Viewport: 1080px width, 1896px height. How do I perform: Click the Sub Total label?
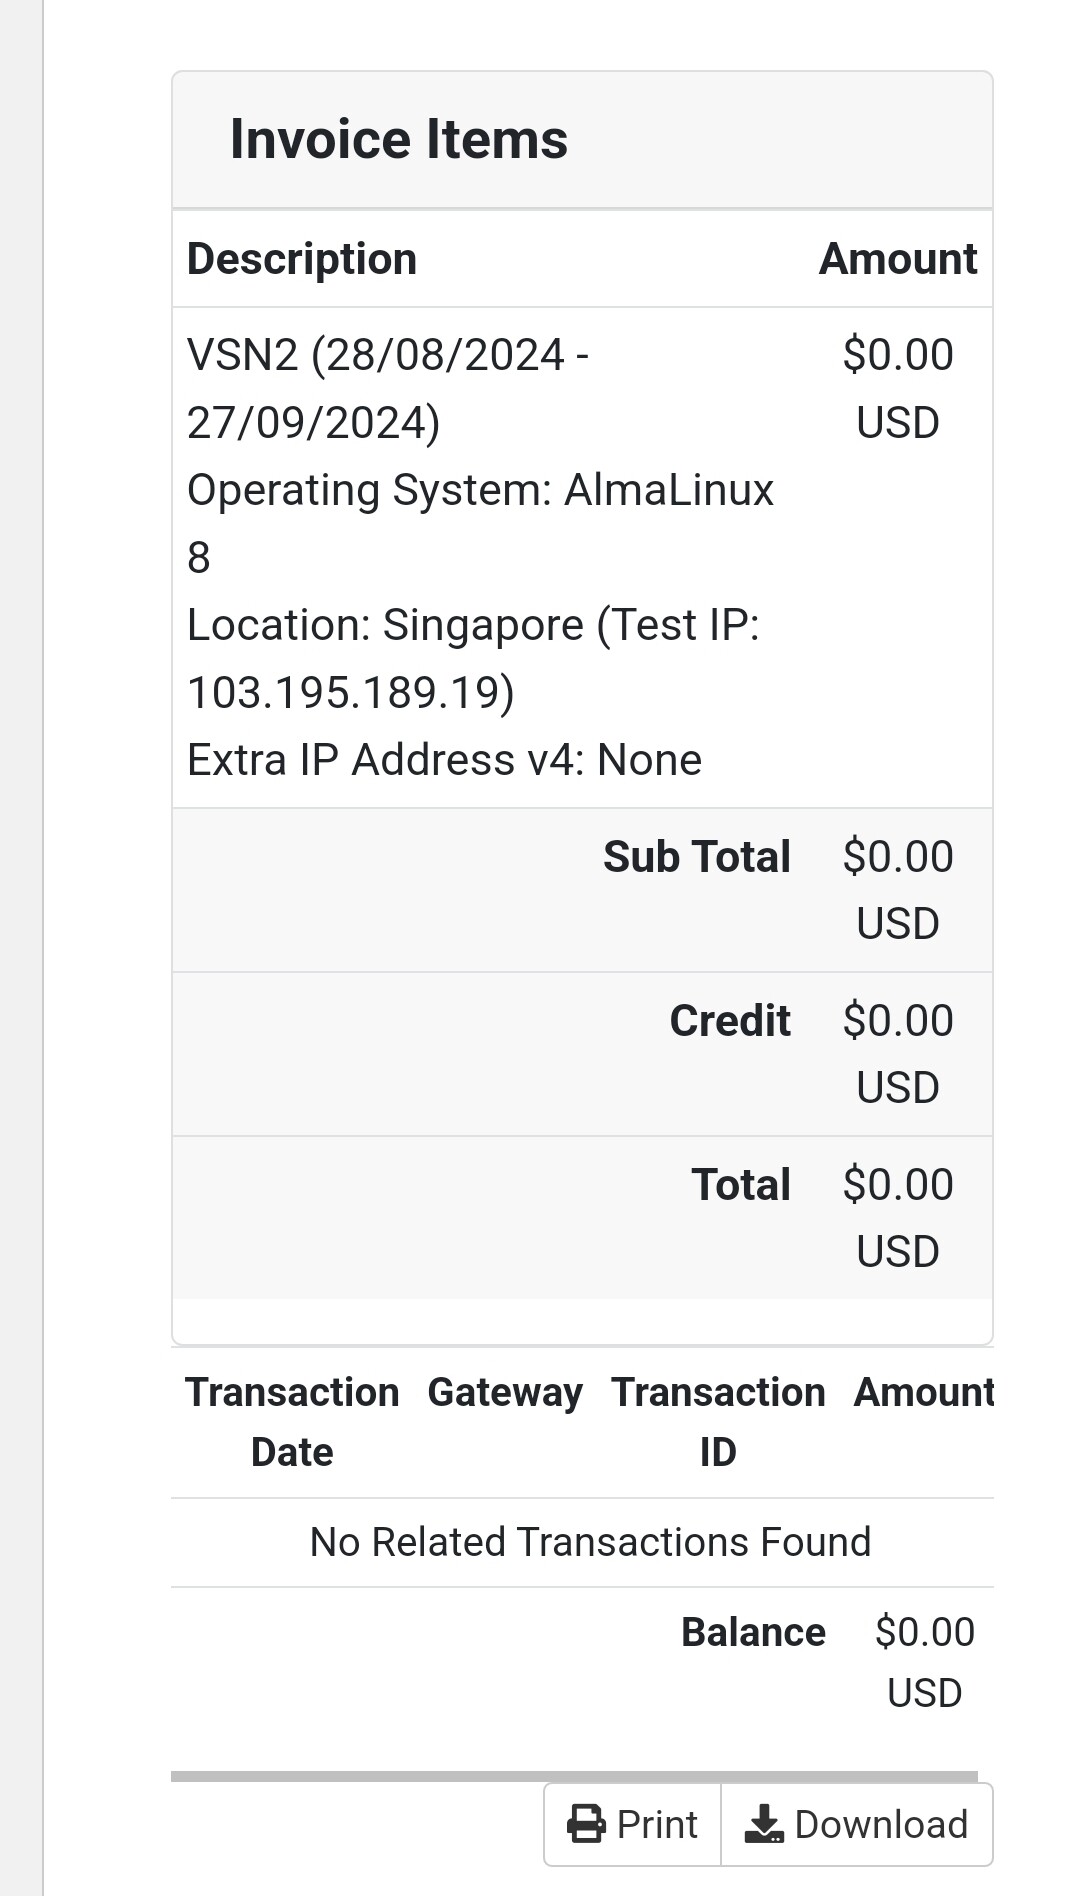(696, 857)
